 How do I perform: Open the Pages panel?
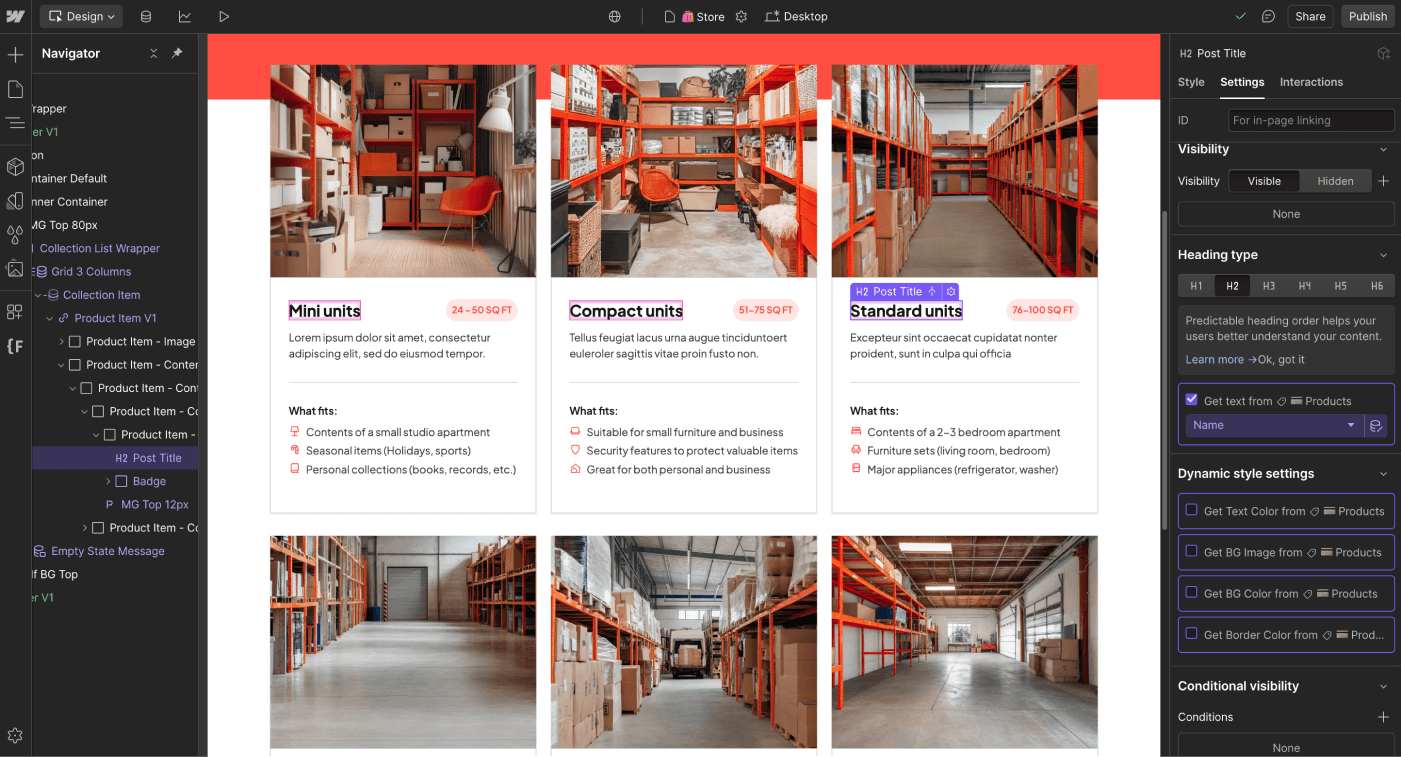pos(16,88)
